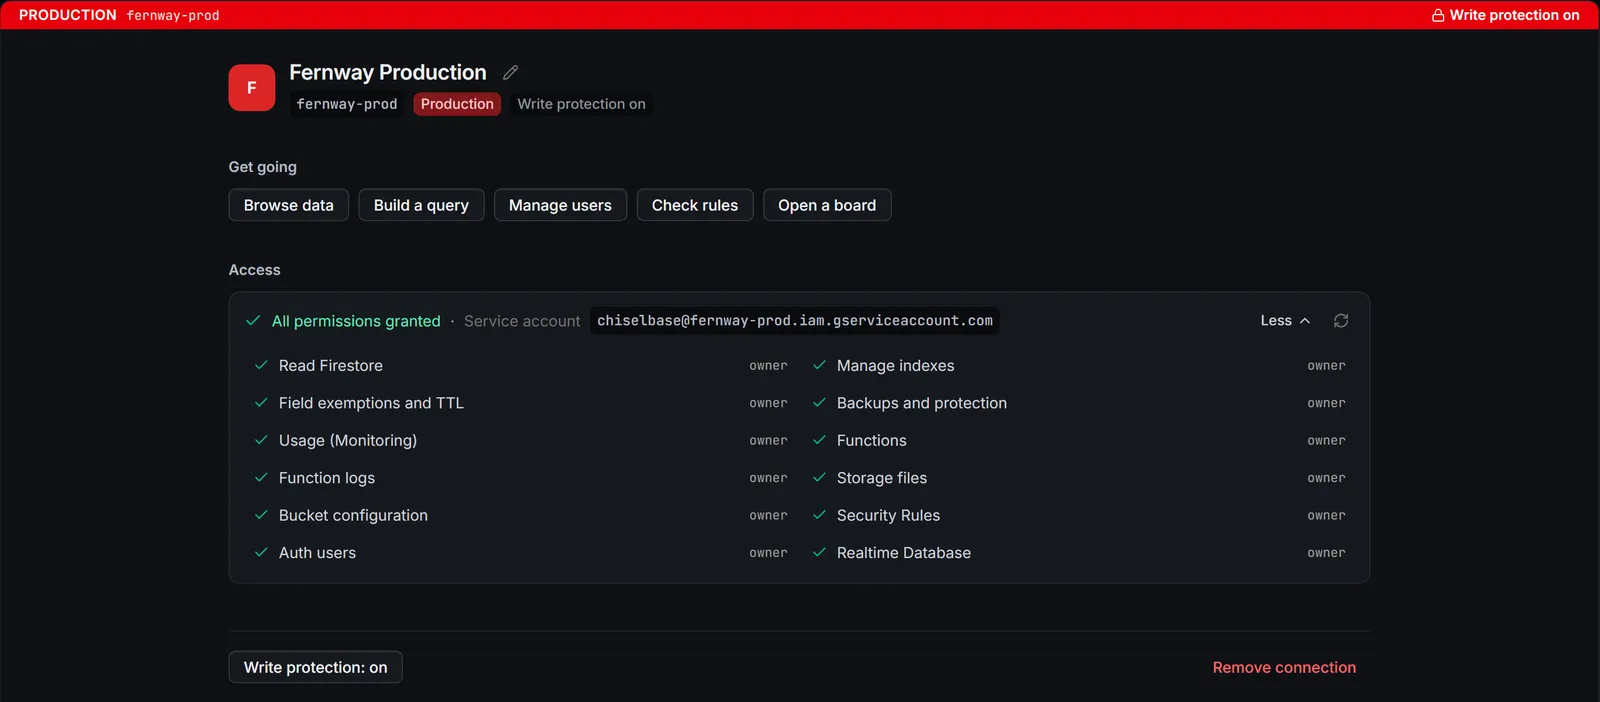Click the check icon next to Manage indexes
This screenshot has height=702, width=1600.
tap(819, 366)
